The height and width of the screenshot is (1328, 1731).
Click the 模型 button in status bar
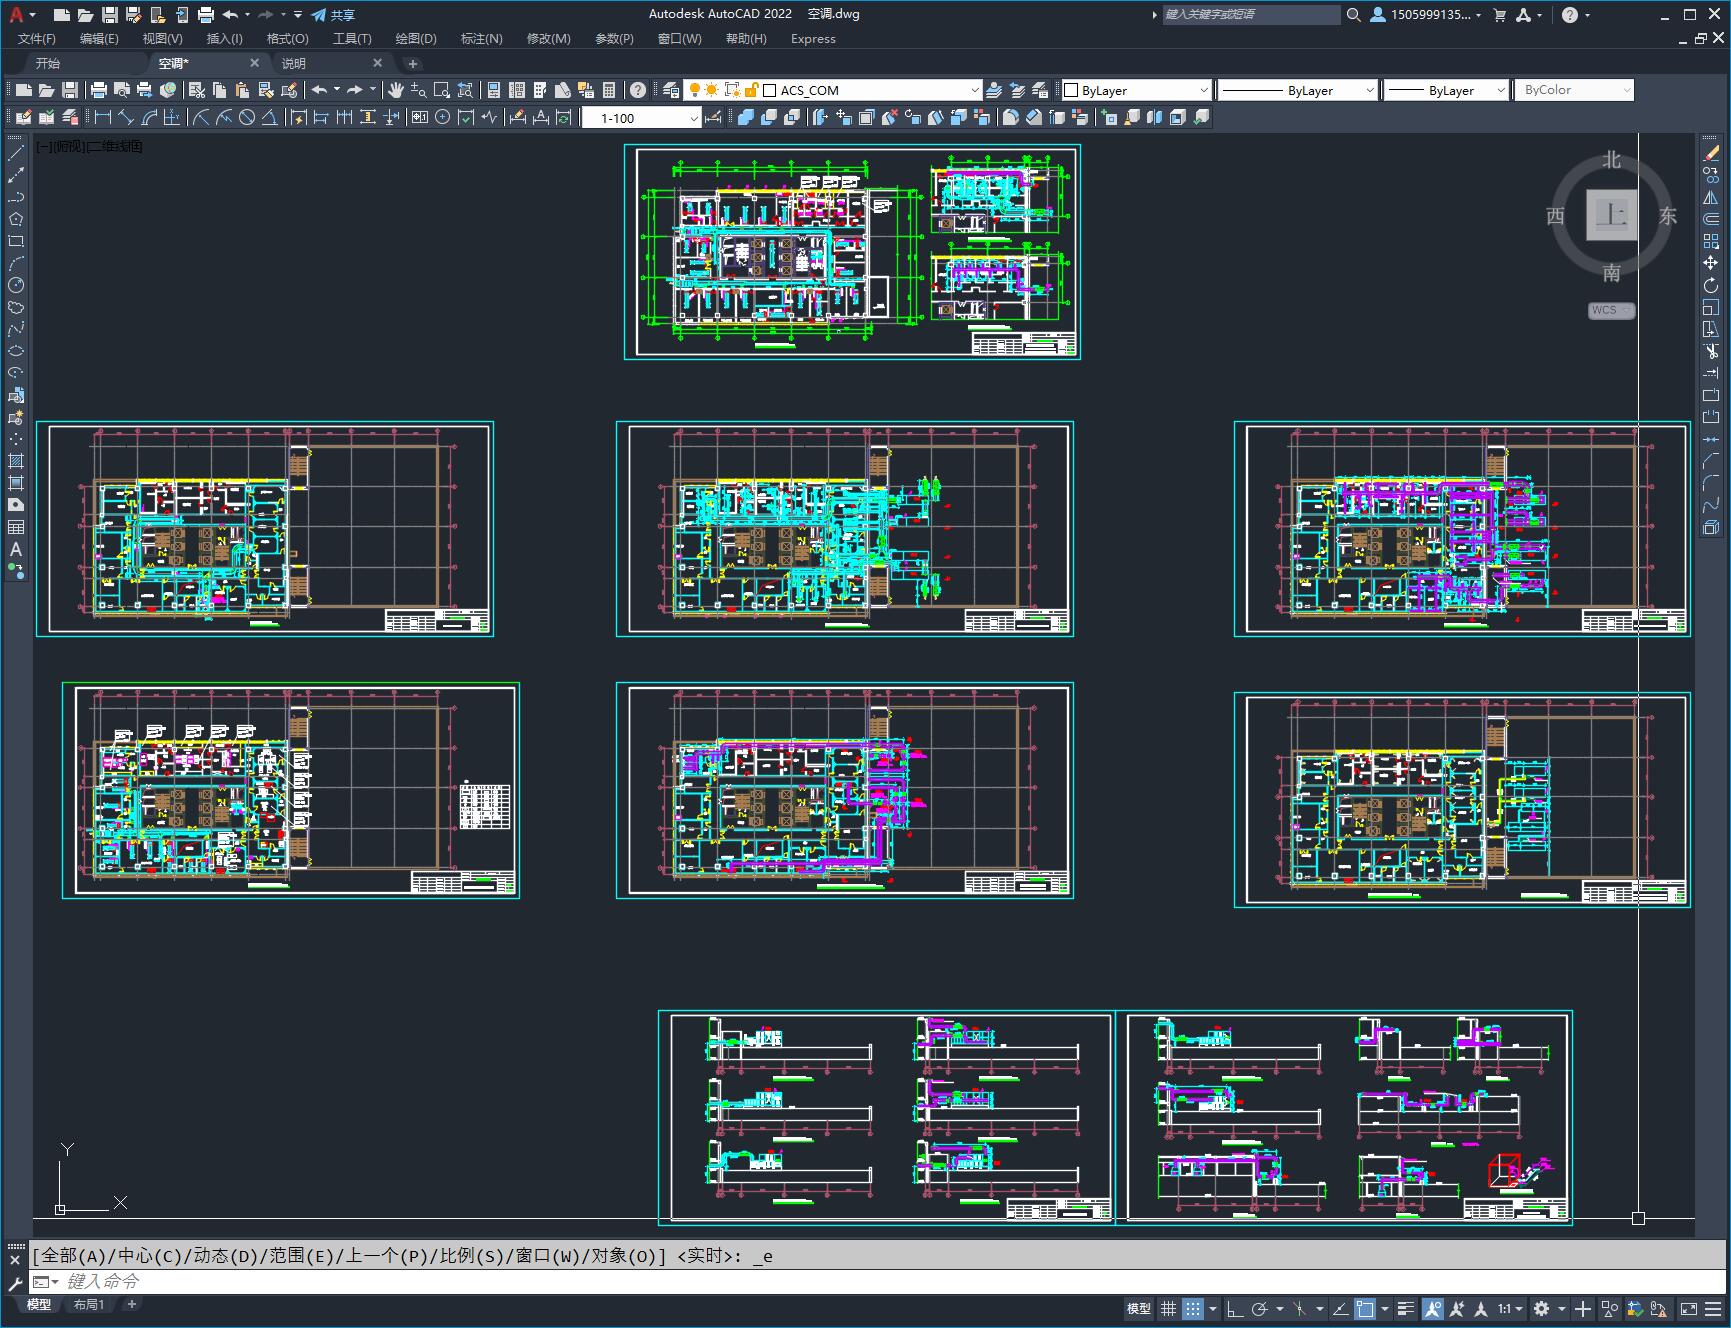tap(1138, 1308)
